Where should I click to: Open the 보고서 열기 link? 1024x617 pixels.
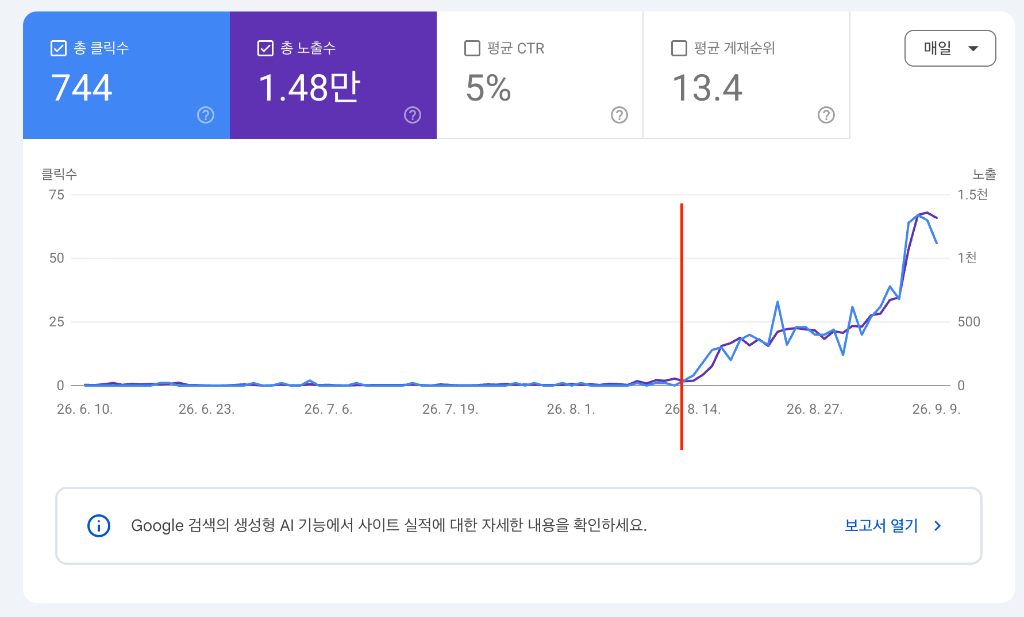[881, 526]
